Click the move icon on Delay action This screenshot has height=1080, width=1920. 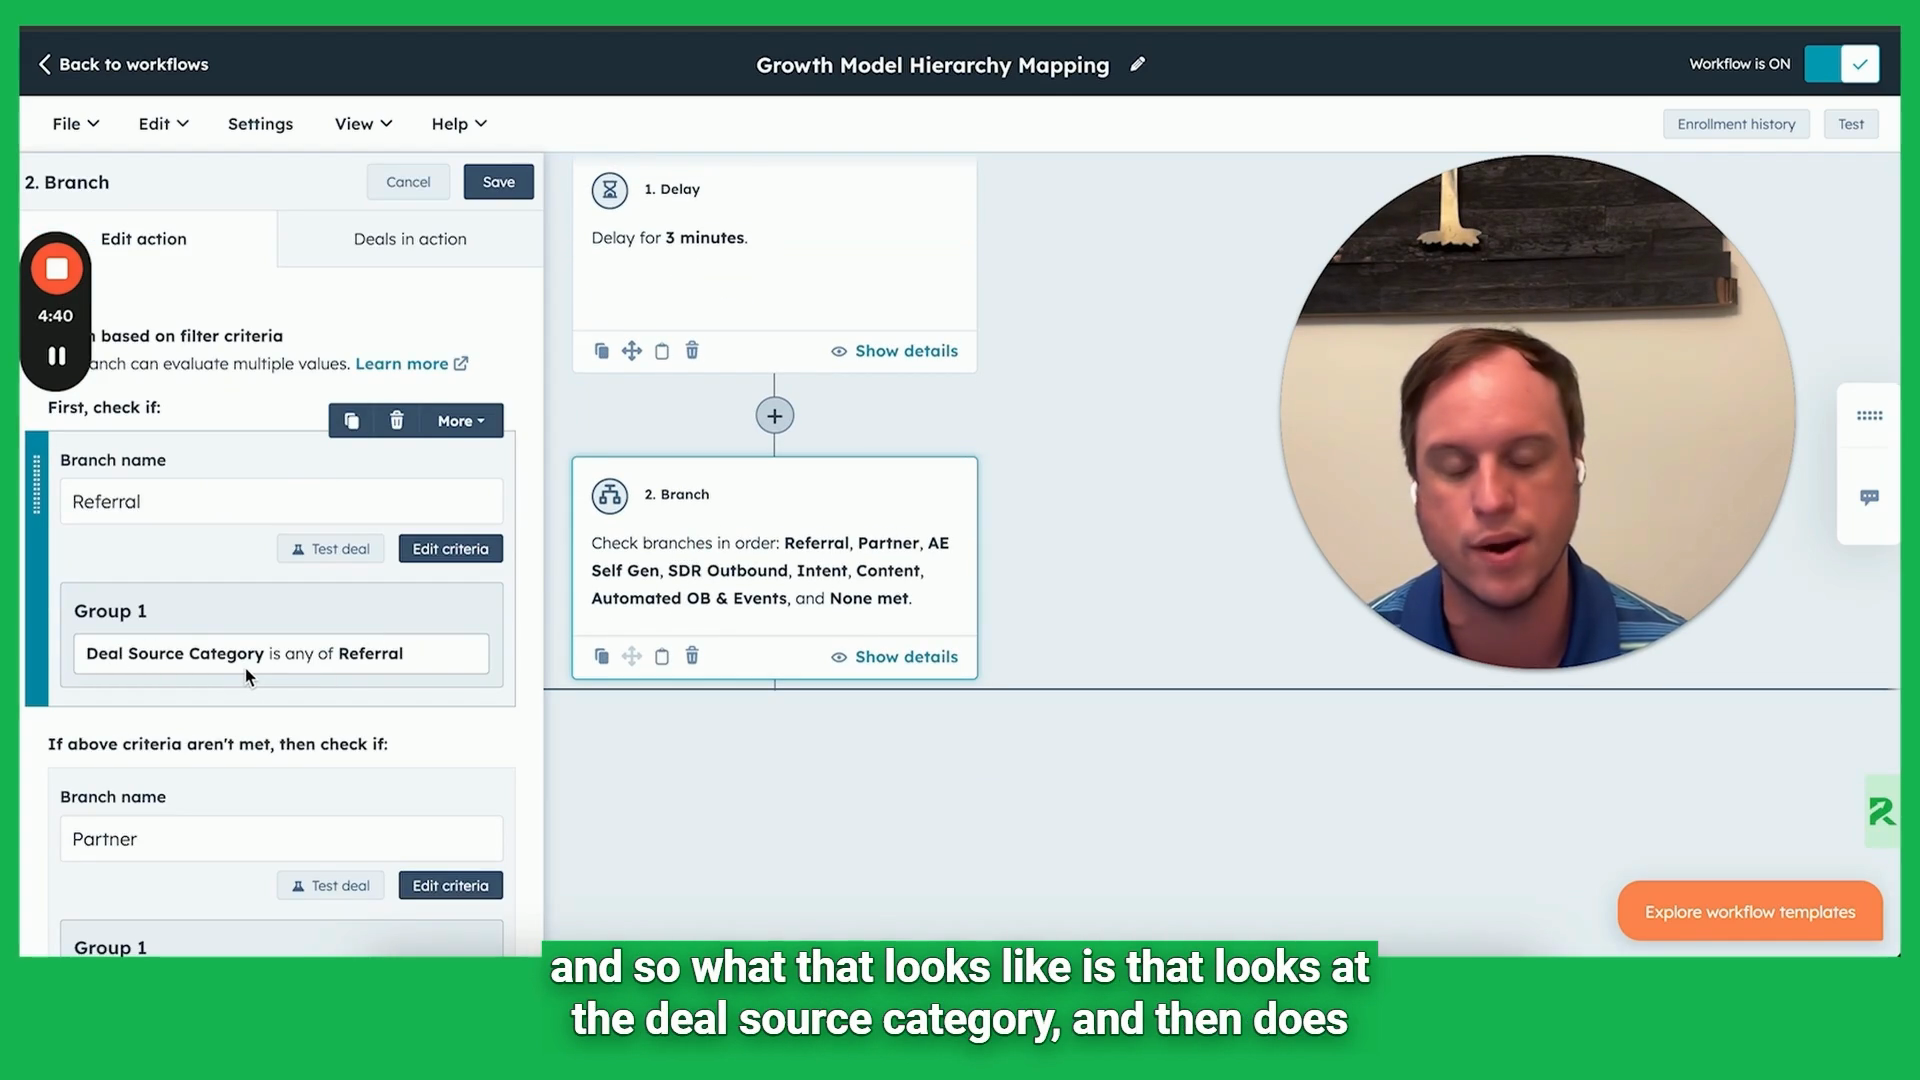(x=631, y=351)
